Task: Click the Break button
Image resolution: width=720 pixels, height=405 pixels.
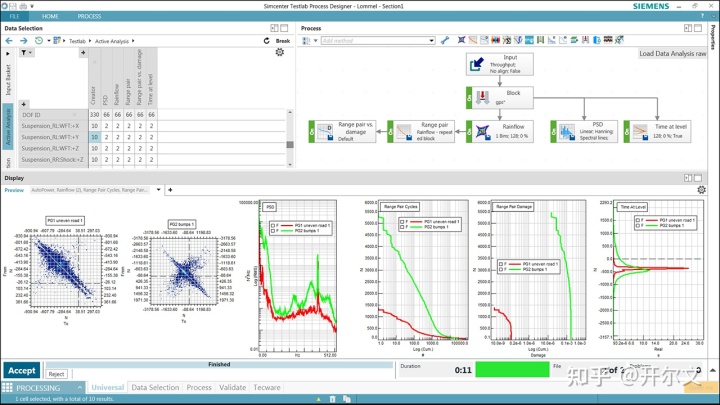Action: click(x=282, y=41)
